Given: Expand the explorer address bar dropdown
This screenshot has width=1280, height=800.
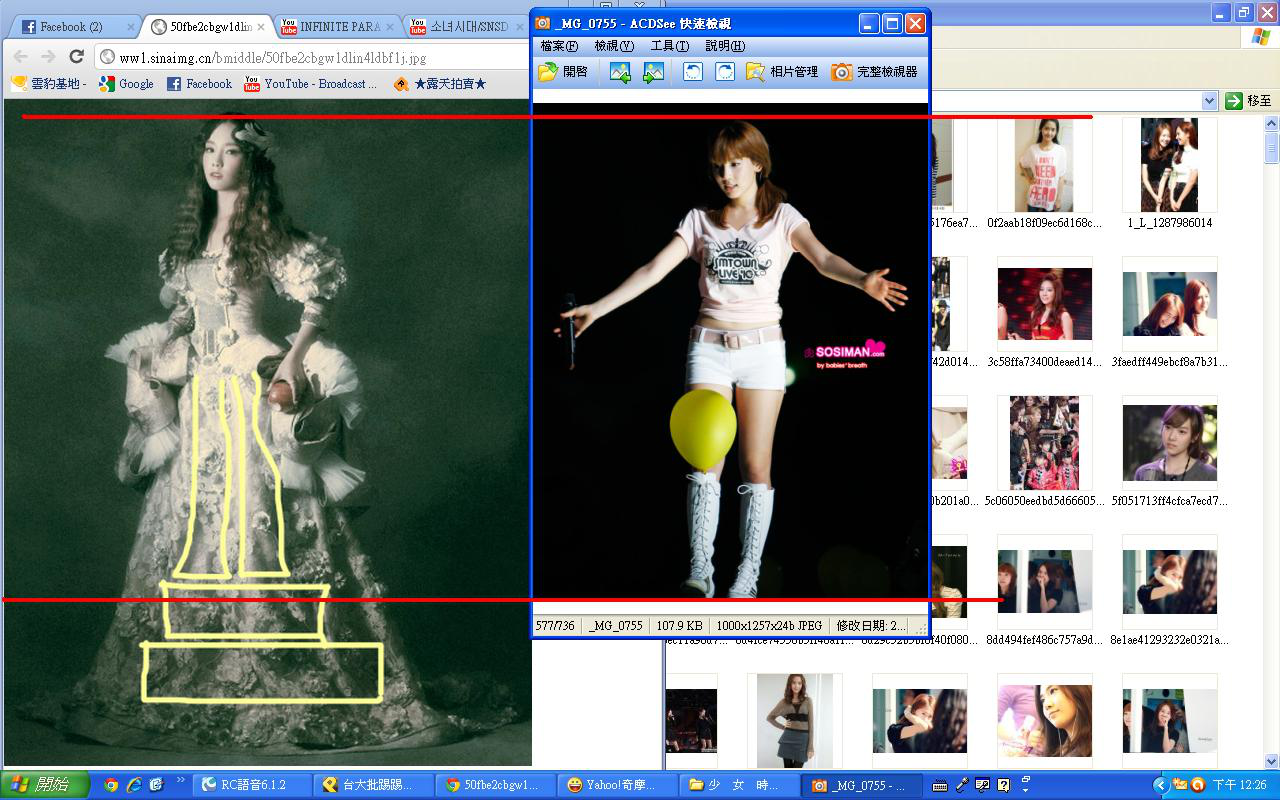Looking at the screenshot, I should point(1209,101).
